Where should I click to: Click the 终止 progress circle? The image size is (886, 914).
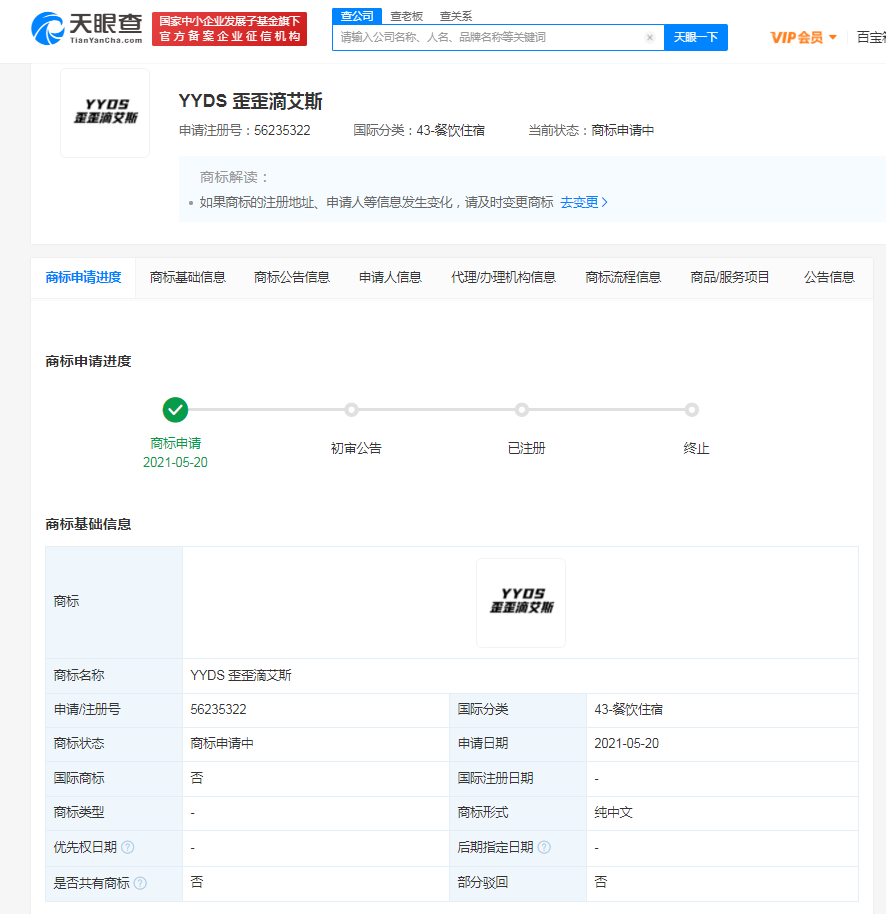(692, 410)
